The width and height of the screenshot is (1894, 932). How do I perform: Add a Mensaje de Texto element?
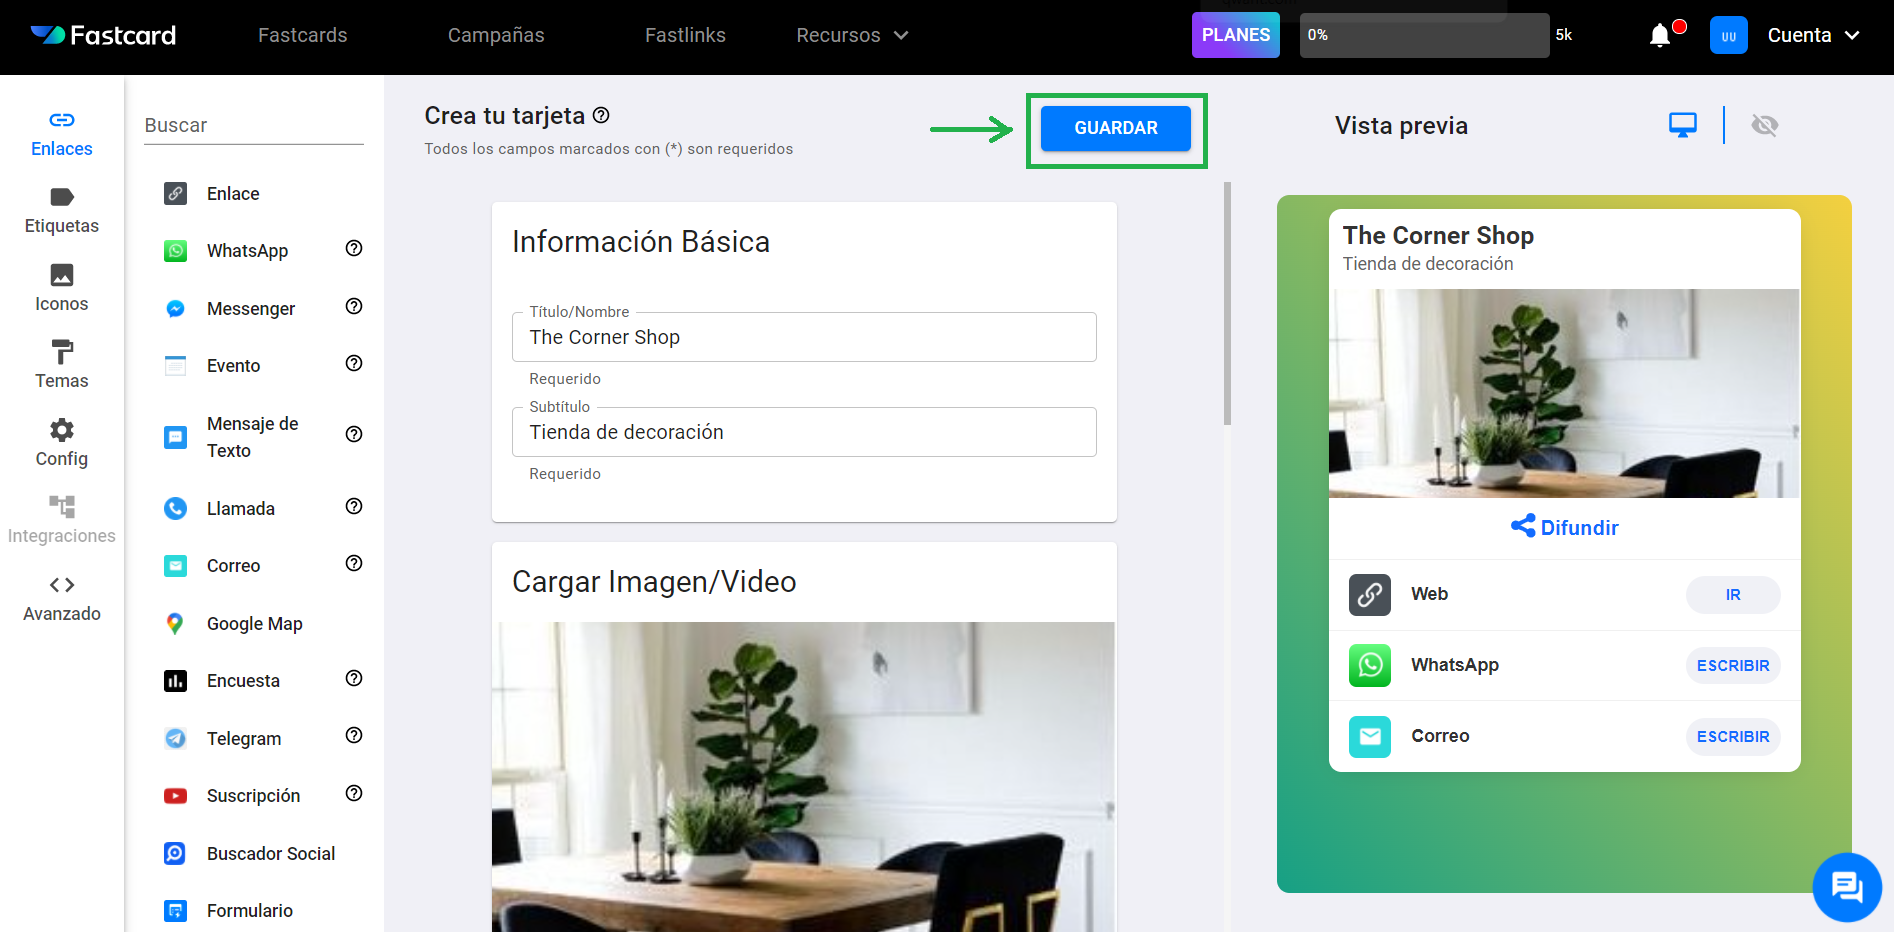coord(250,437)
